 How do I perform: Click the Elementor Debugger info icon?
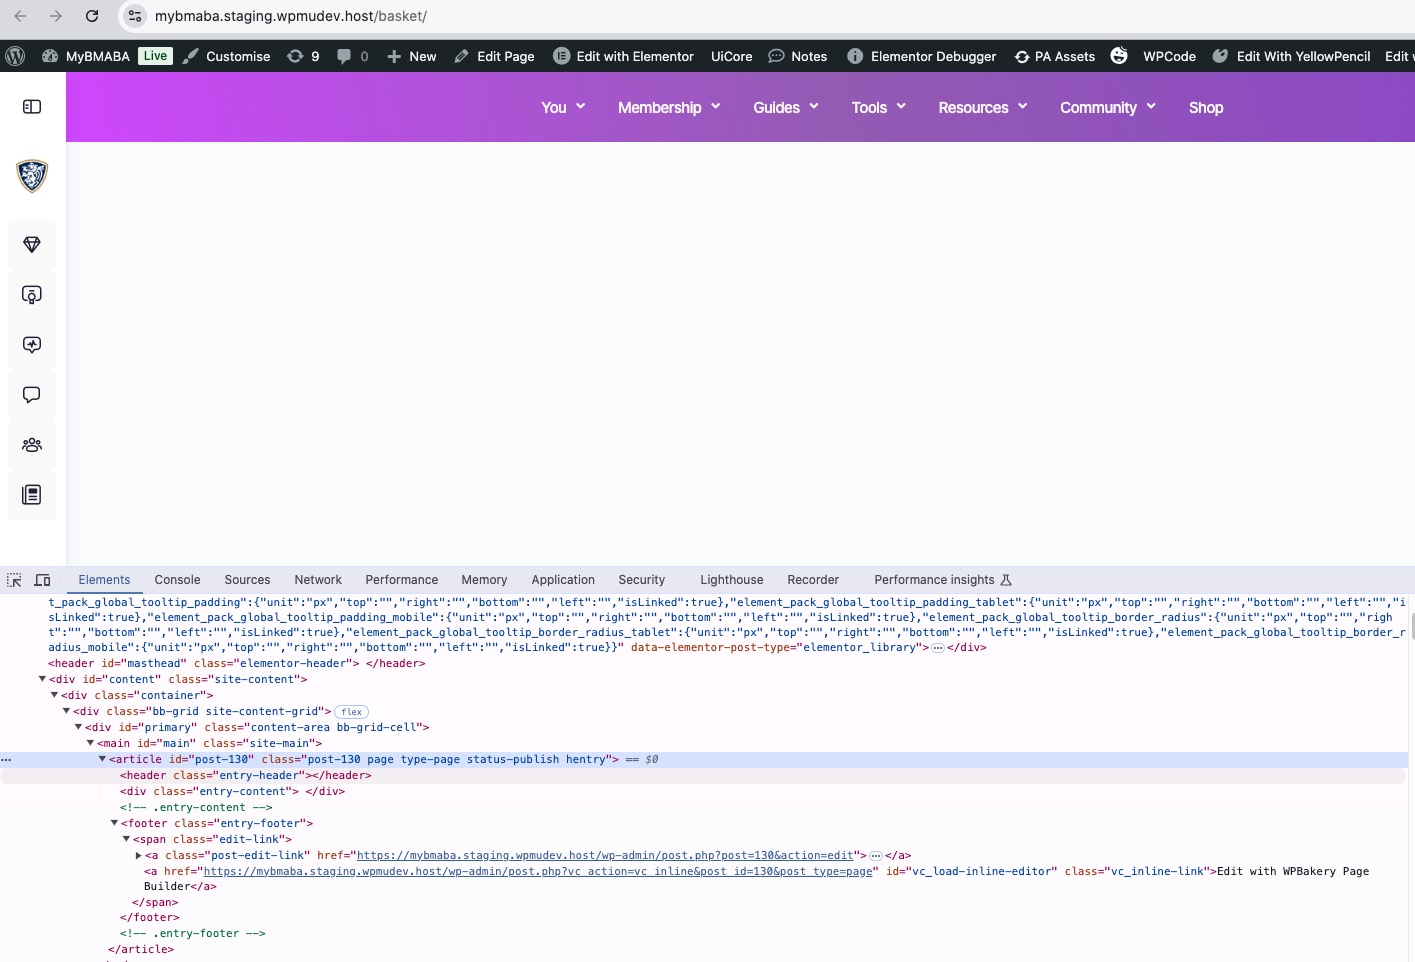(x=855, y=56)
